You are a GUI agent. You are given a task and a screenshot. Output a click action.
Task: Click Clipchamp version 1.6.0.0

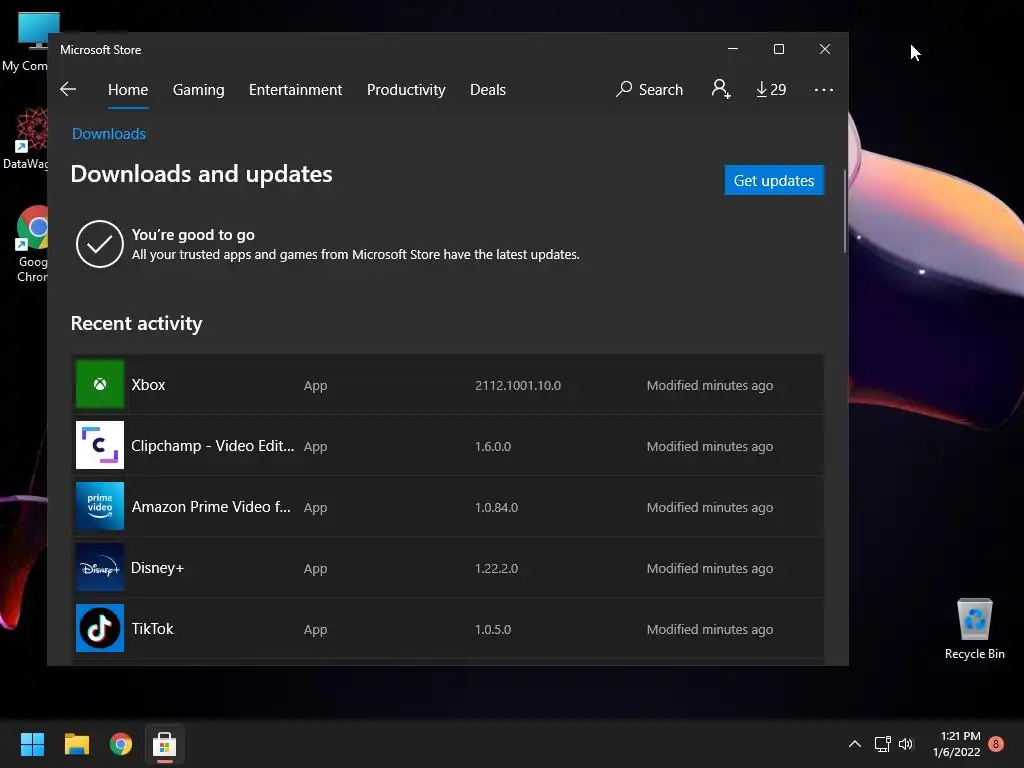[493, 447]
